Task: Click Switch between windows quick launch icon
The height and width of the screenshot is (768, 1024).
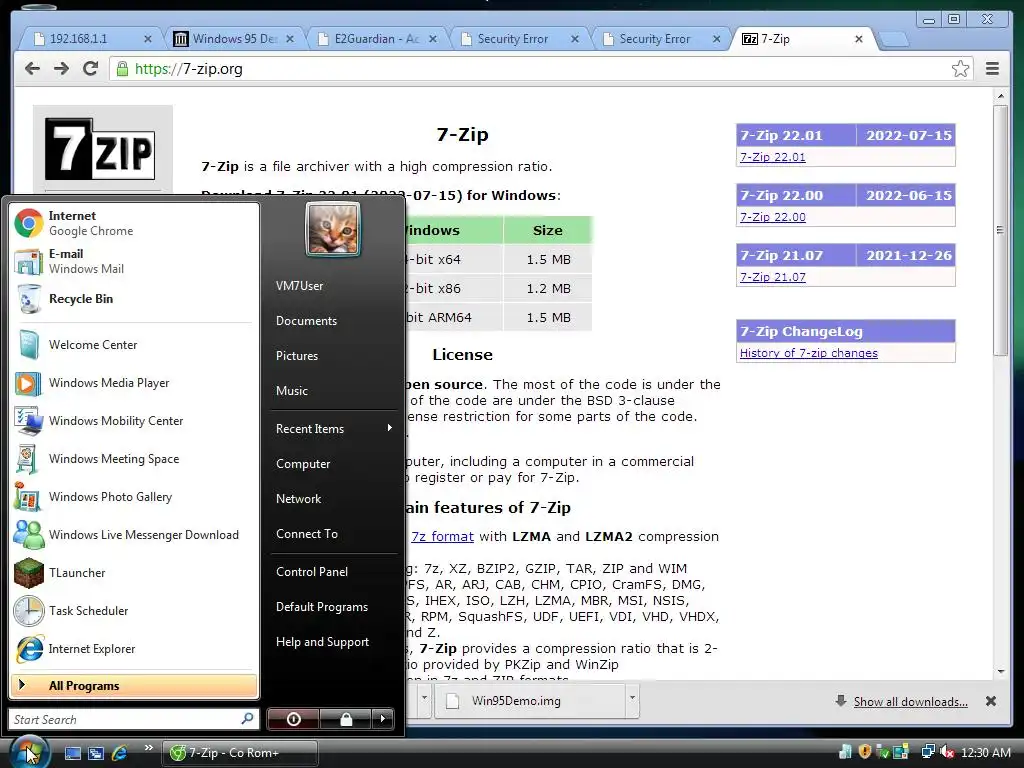Action: [x=96, y=753]
